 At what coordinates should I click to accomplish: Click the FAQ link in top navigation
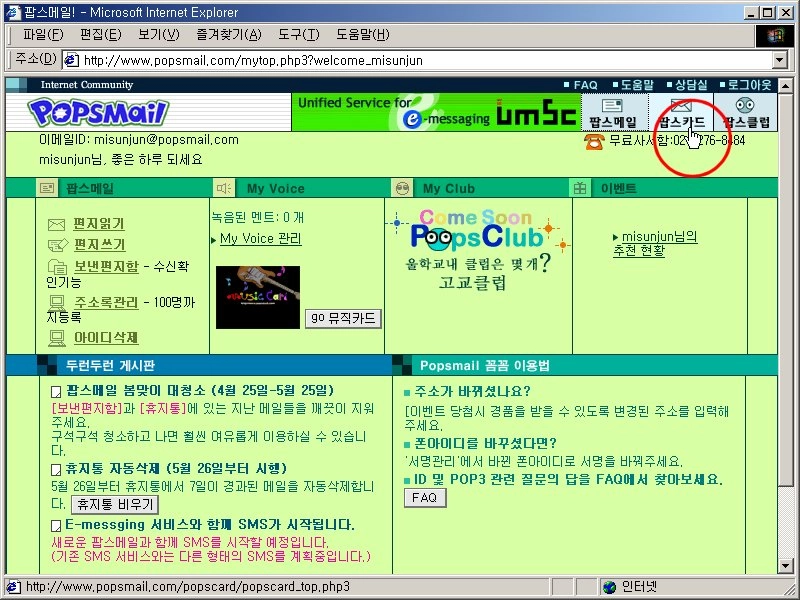click(585, 85)
